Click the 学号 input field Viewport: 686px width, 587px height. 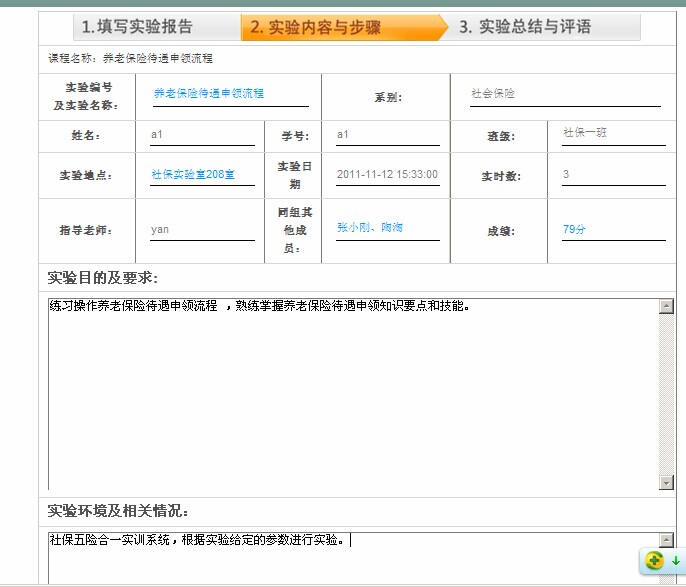[388, 134]
